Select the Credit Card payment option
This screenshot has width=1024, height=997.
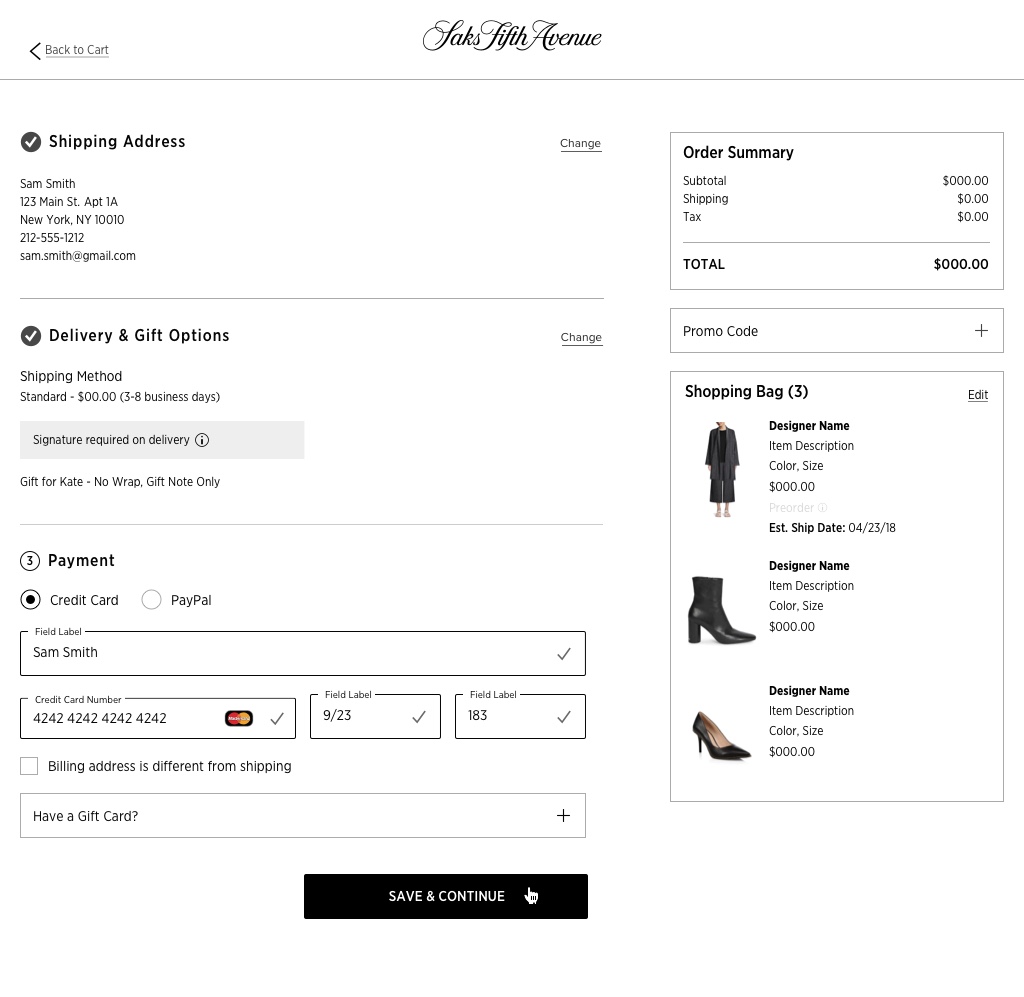pos(31,600)
